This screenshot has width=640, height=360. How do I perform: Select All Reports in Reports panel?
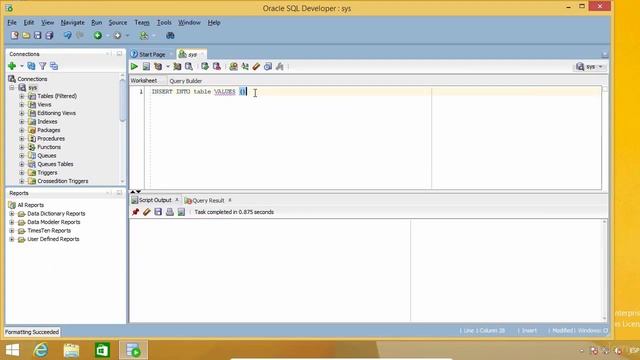coord(31,205)
